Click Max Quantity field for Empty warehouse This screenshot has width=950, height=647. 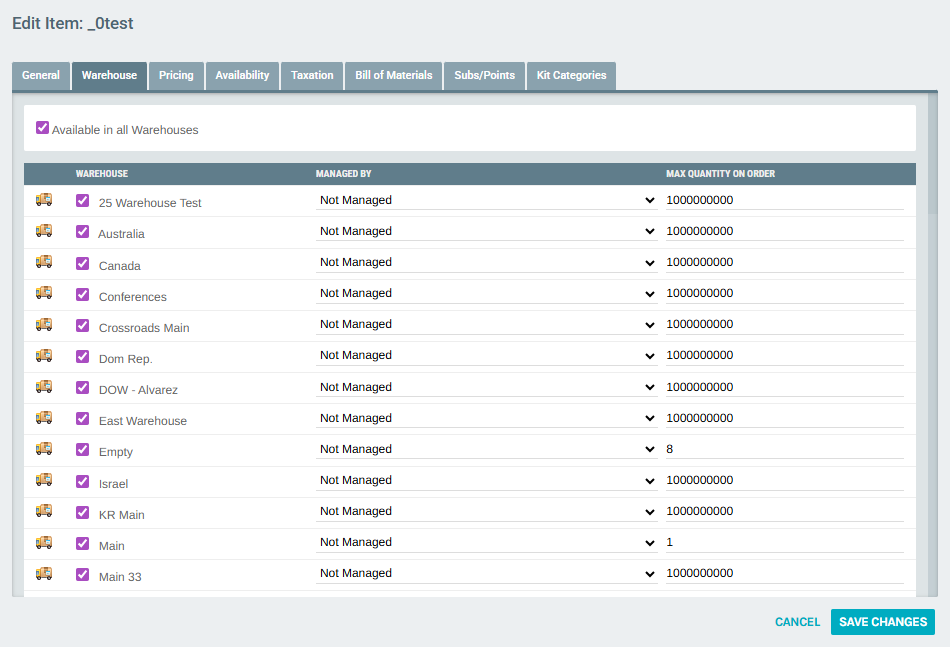tap(784, 449)
